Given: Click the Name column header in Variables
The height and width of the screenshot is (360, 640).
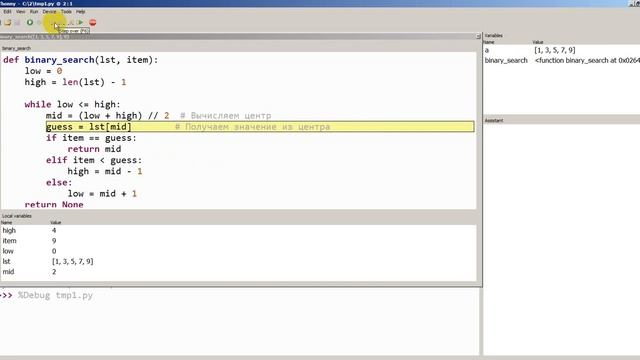Looking at the screenshot, I should click(x=489, y=42).
